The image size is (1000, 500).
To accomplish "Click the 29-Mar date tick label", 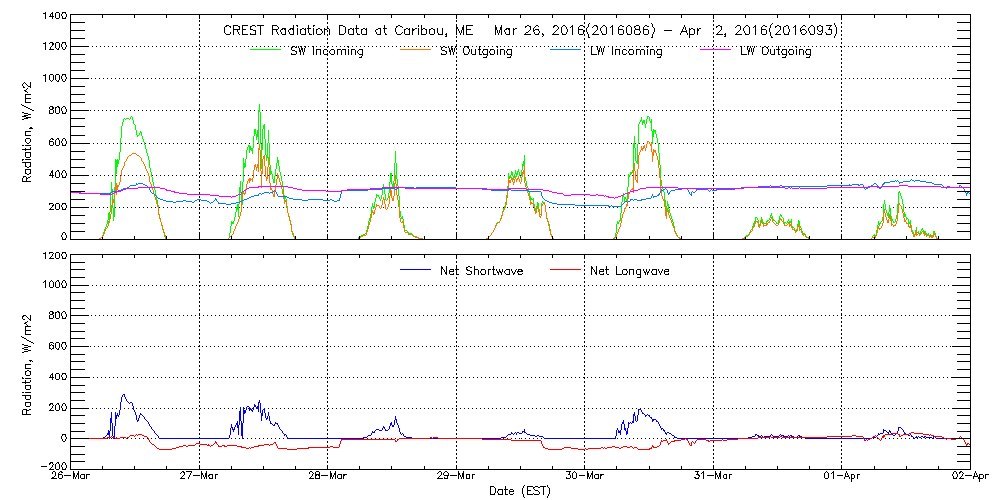I will click(x=456, y=477).
